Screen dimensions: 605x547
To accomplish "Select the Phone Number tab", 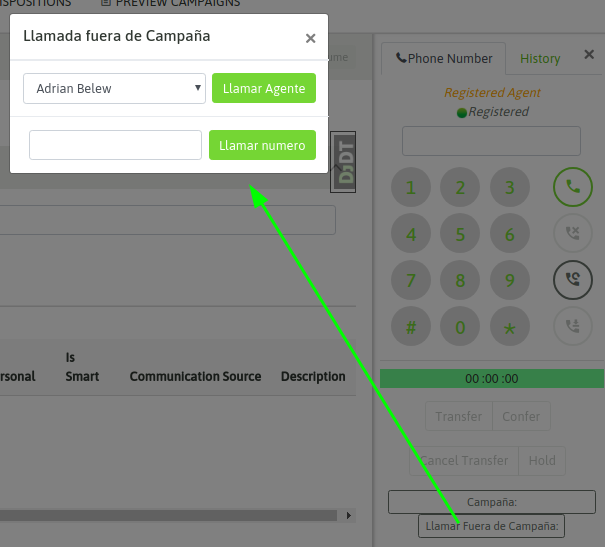I will 444,59.
